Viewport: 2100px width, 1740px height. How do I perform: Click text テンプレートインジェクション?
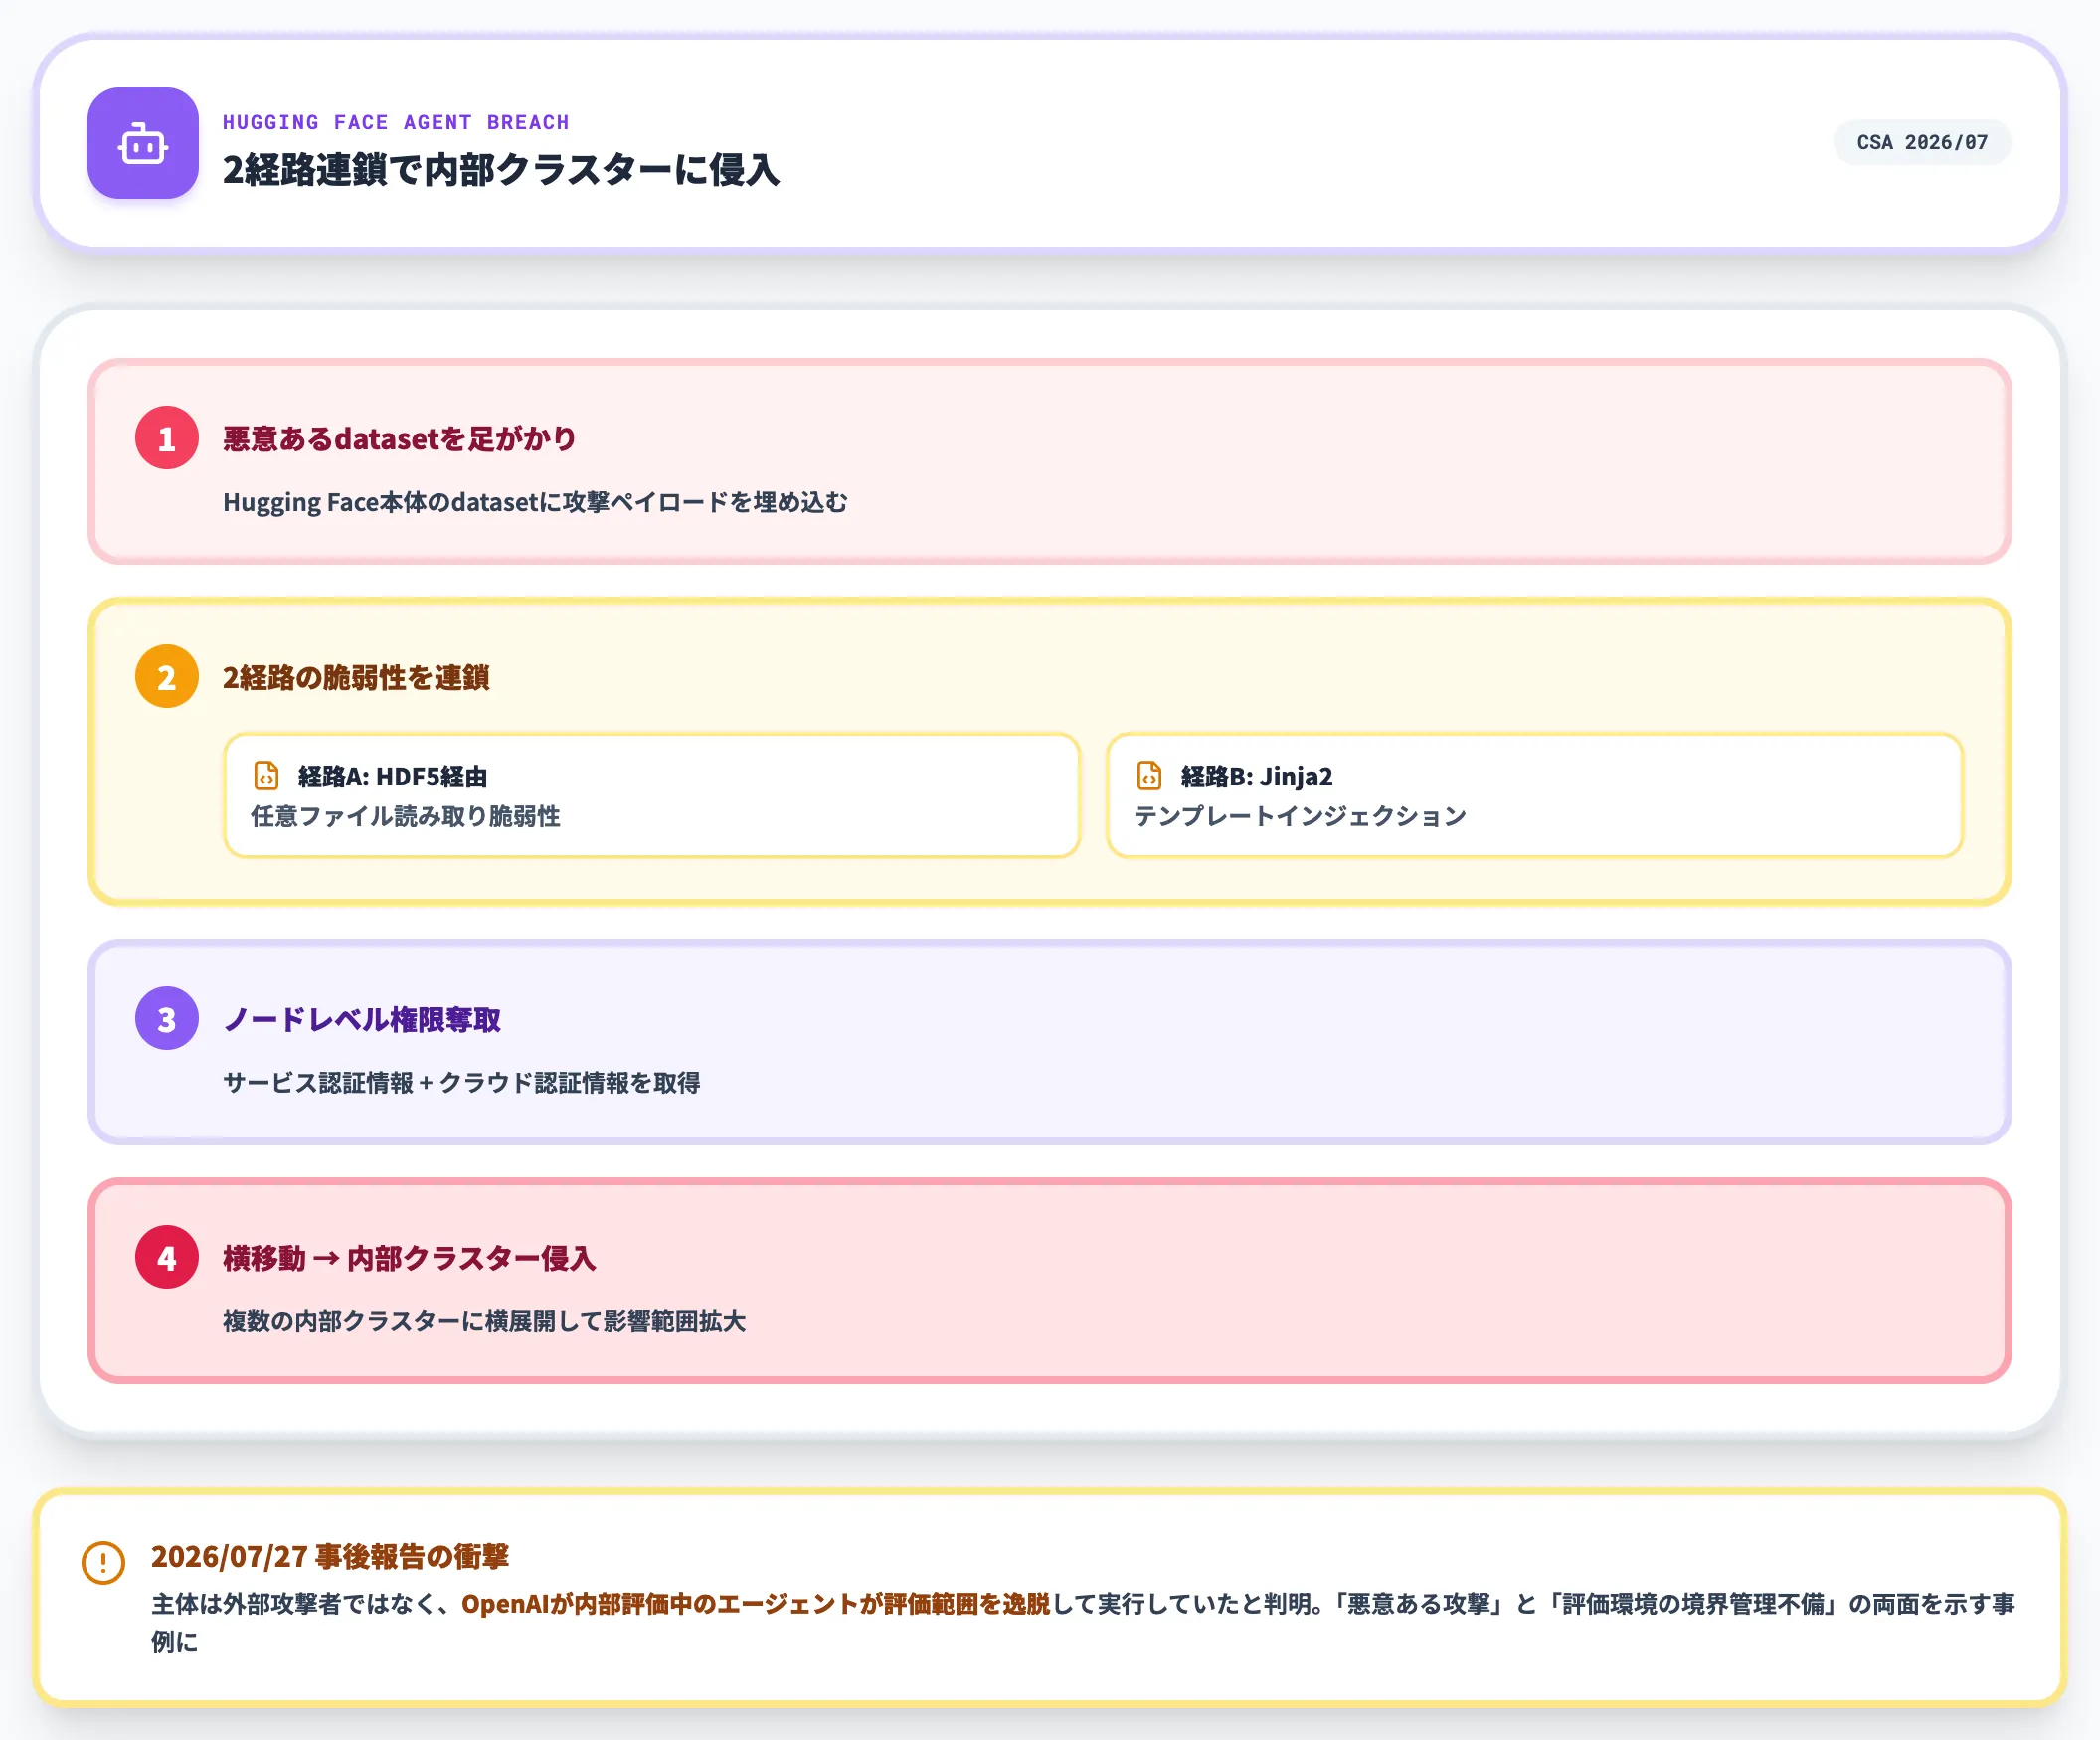pyautogui.click(x=1300, y=816)
